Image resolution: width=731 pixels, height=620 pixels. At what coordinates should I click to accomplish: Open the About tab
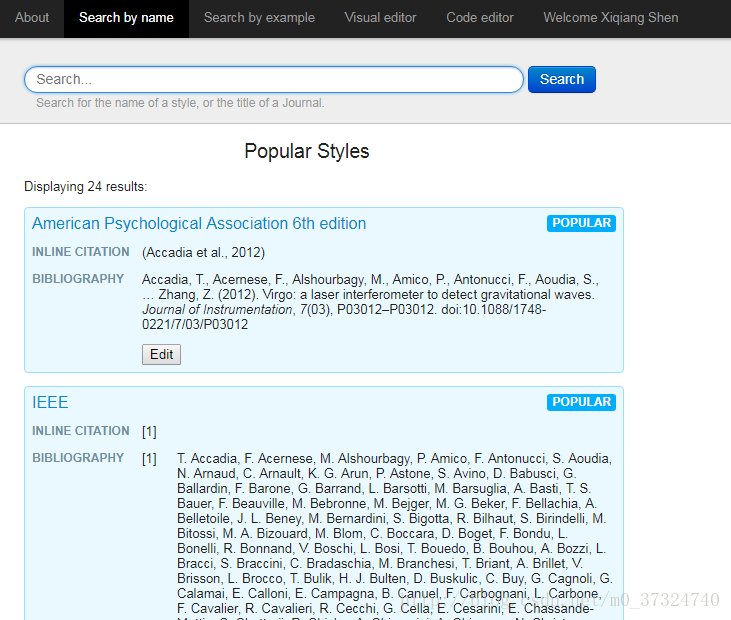click(x=32, y=18)
